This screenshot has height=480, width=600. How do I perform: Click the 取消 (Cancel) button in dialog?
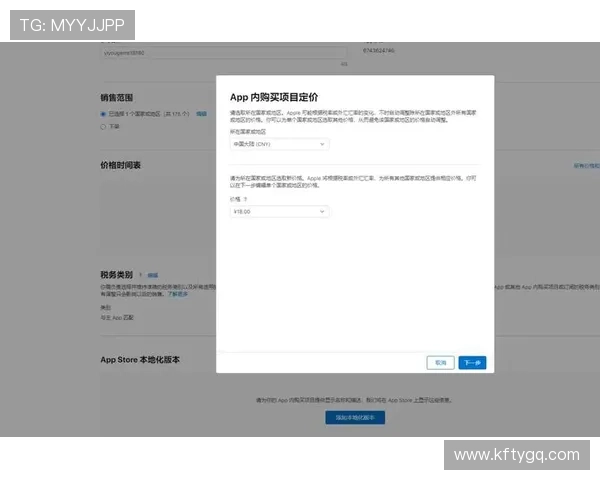click(440, 362)
